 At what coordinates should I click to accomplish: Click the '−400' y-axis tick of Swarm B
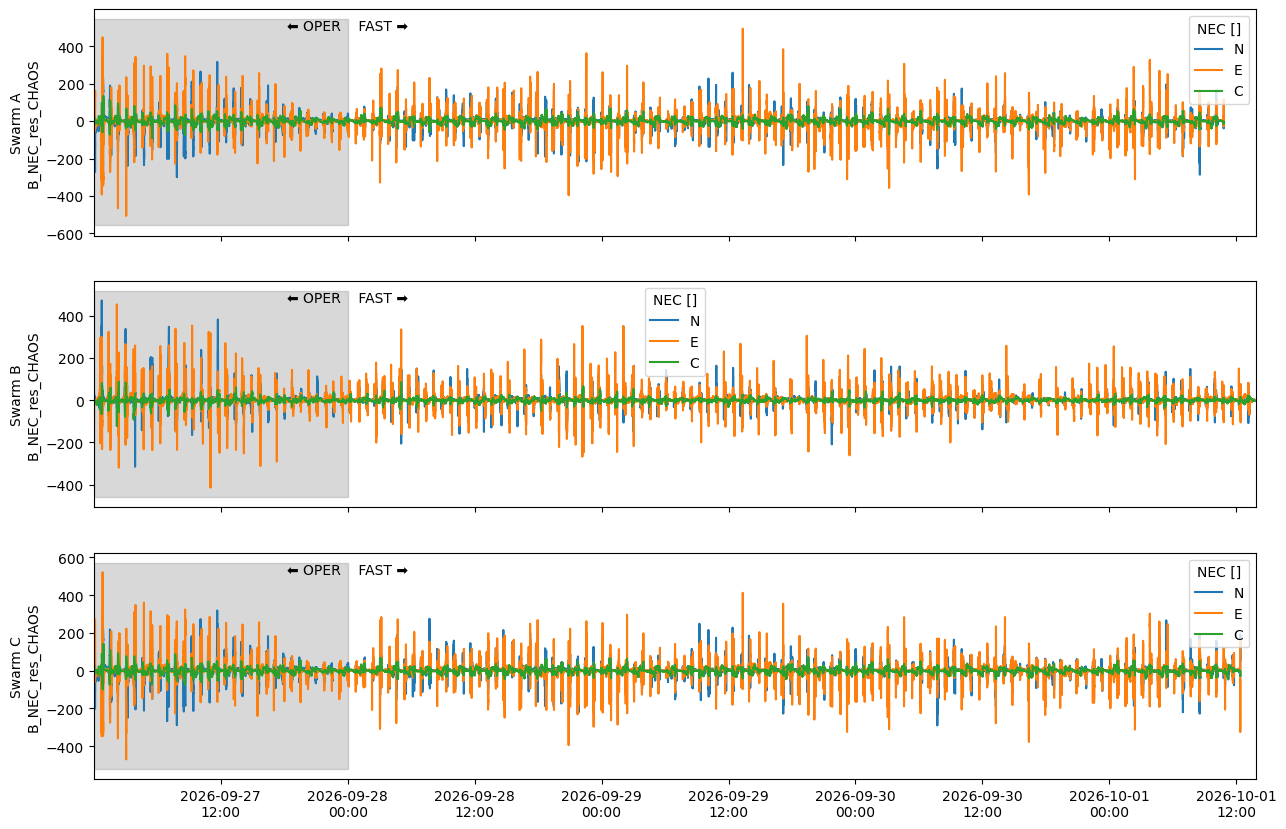(x=69, y=486)
